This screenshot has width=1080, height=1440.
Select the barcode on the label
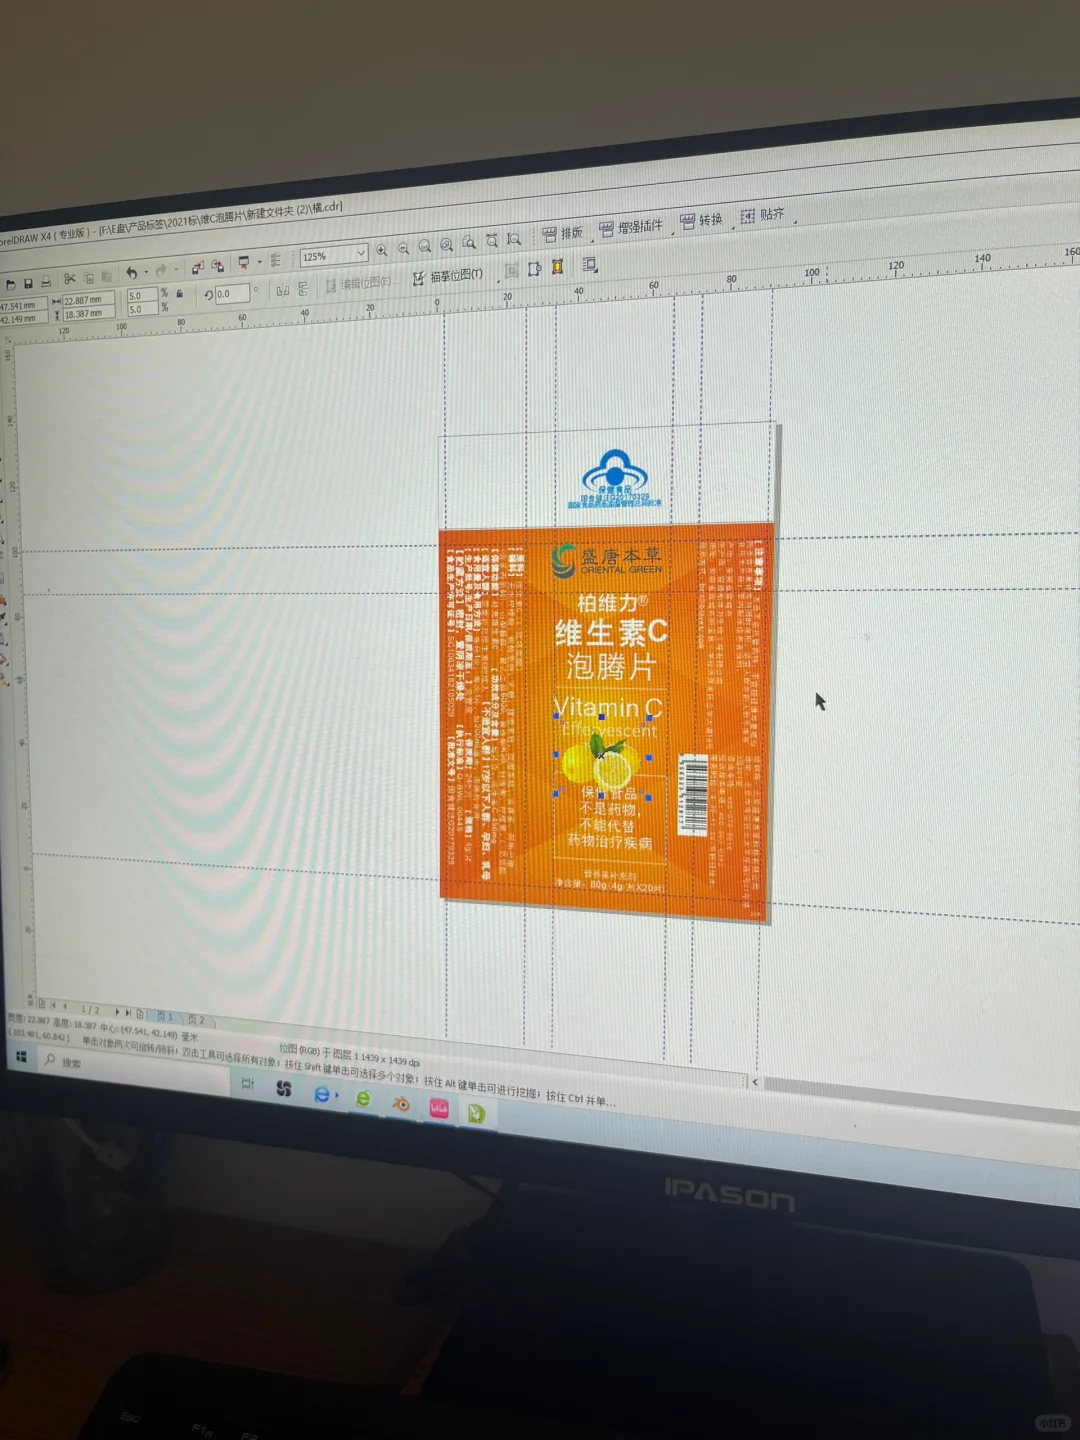tap(693, 795)
